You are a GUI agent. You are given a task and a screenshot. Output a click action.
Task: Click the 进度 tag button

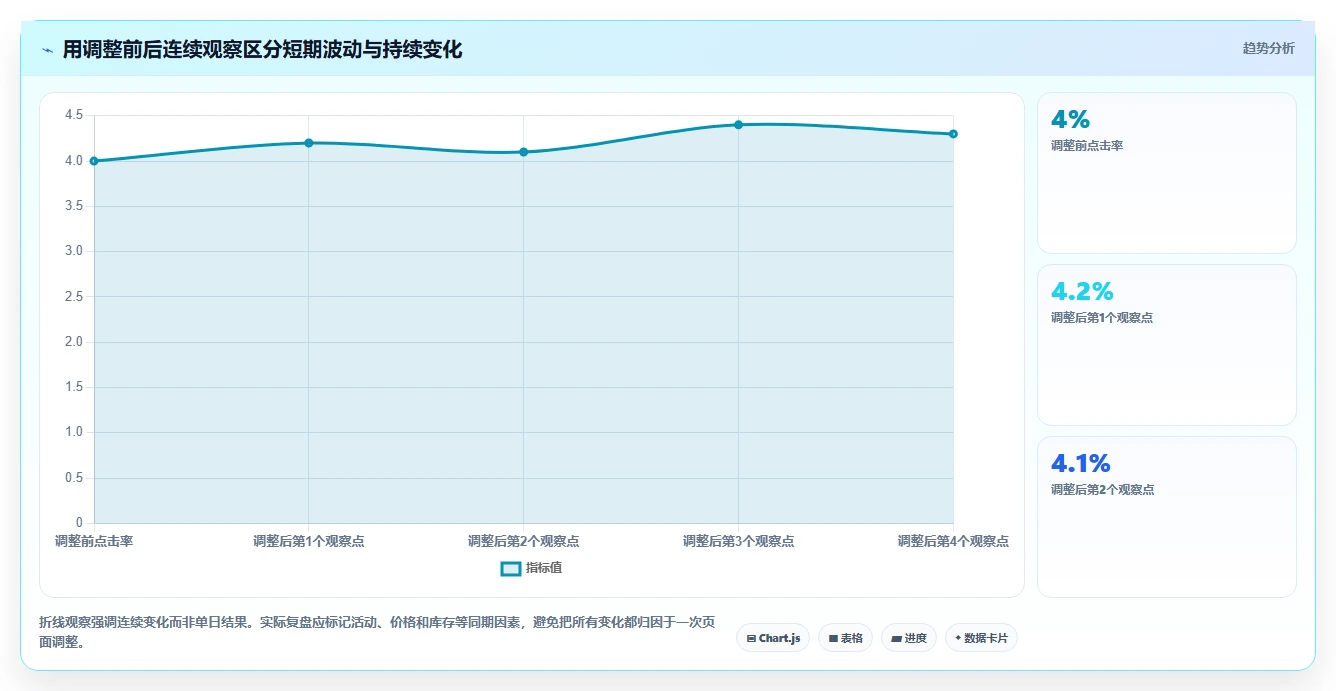pyautogui.click(x=908, y=638)
